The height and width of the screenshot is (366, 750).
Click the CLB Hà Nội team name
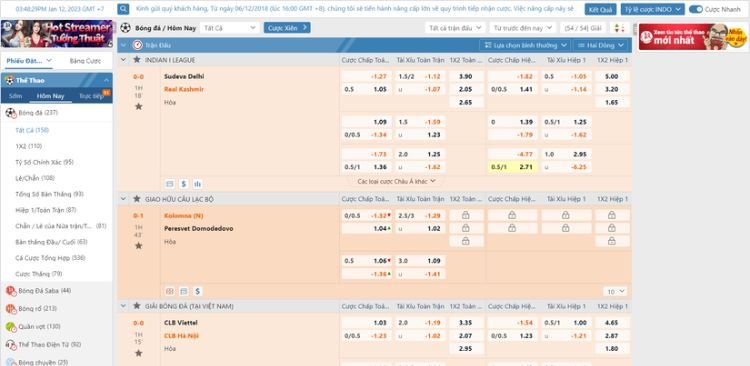click(181, 336)
